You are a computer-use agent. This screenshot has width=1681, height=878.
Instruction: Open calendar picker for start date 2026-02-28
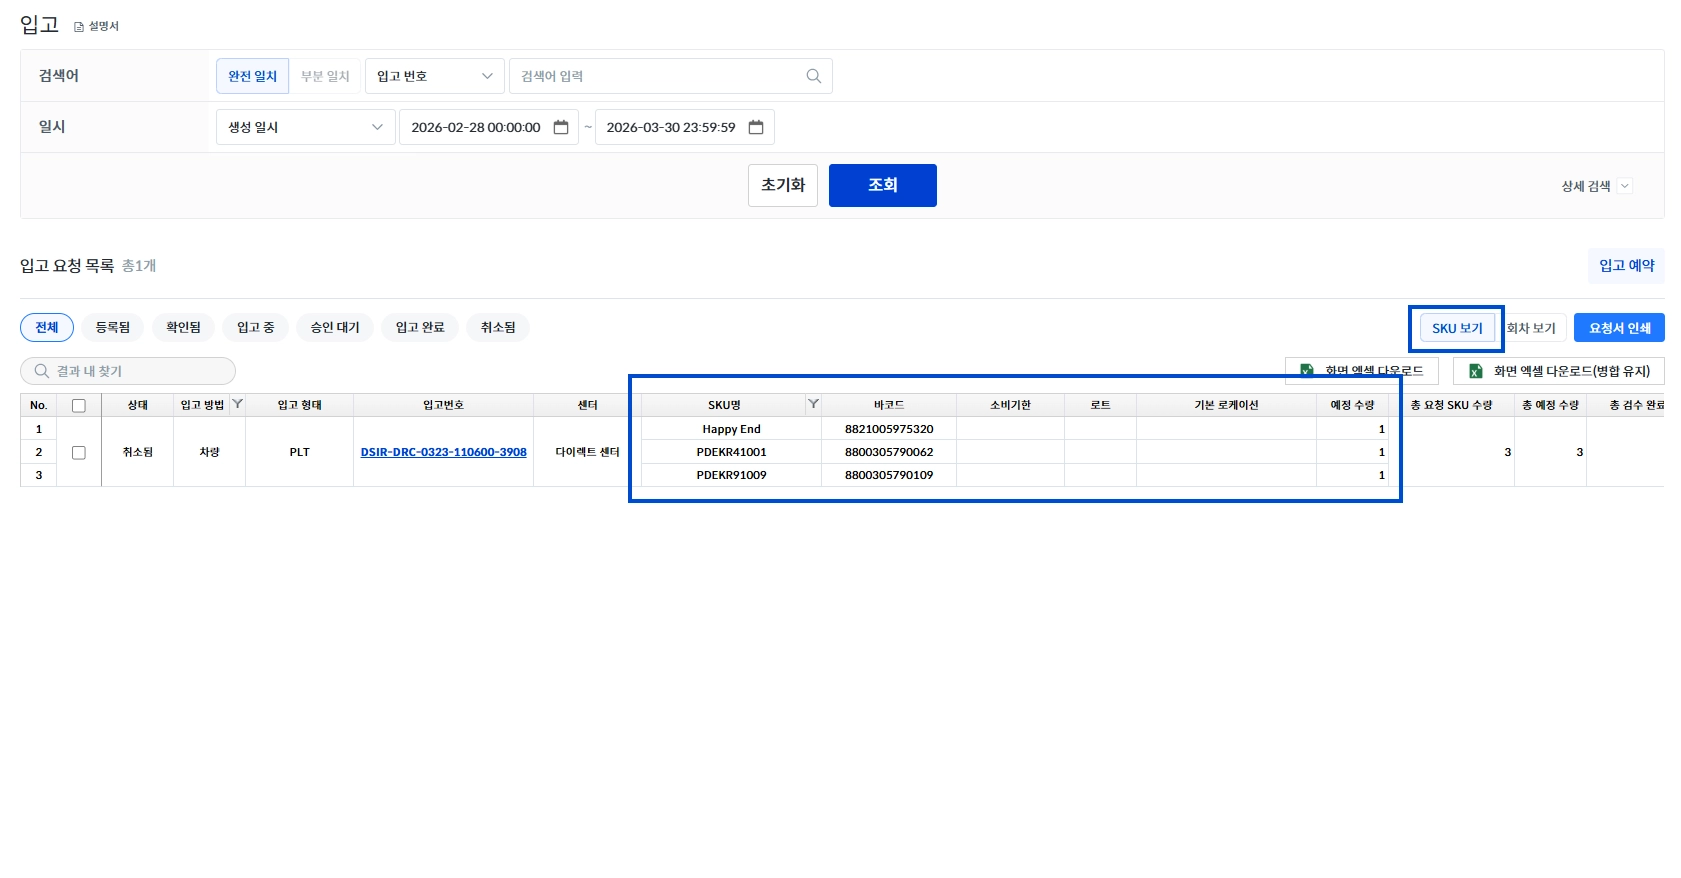coord(561,127)
